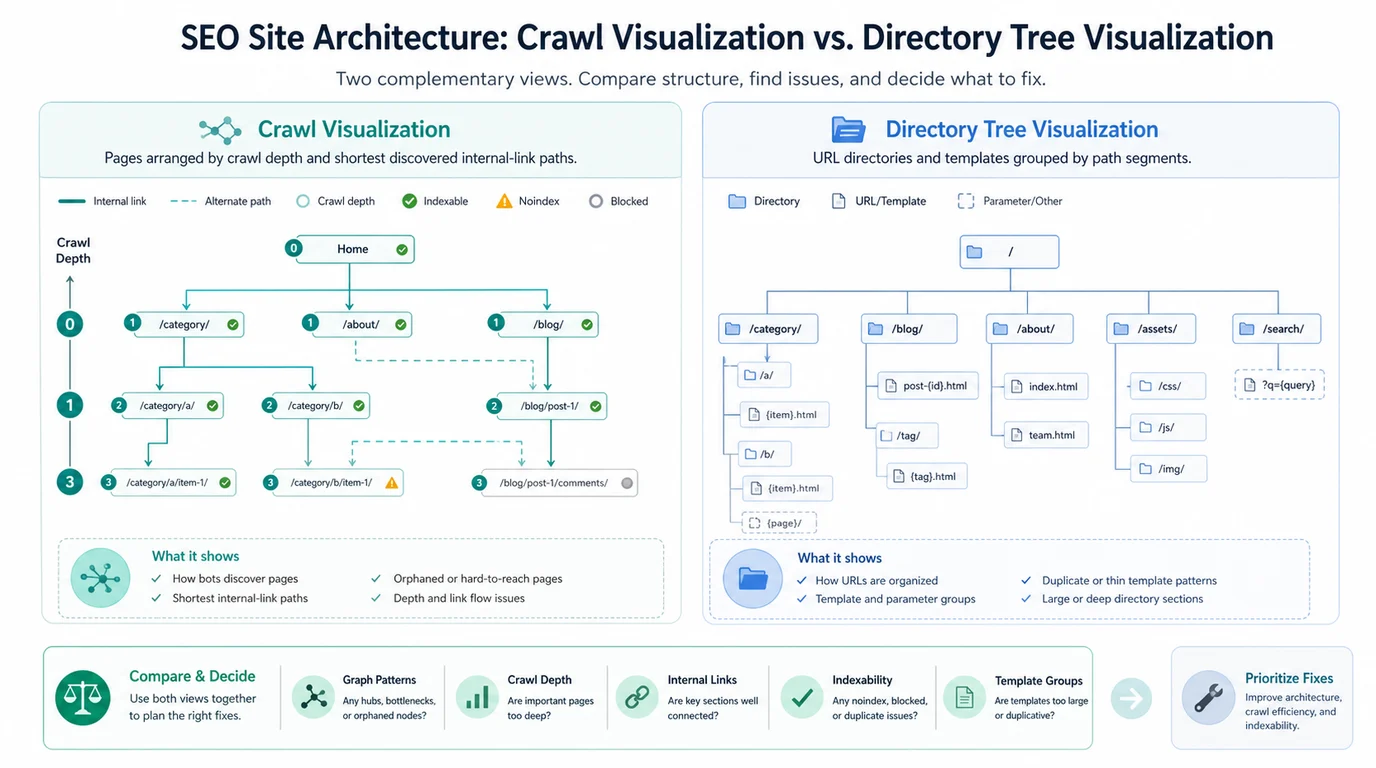Click the blocked dot on /blog/post-1/comments/
1376x768 pixels.
[627, 483]
